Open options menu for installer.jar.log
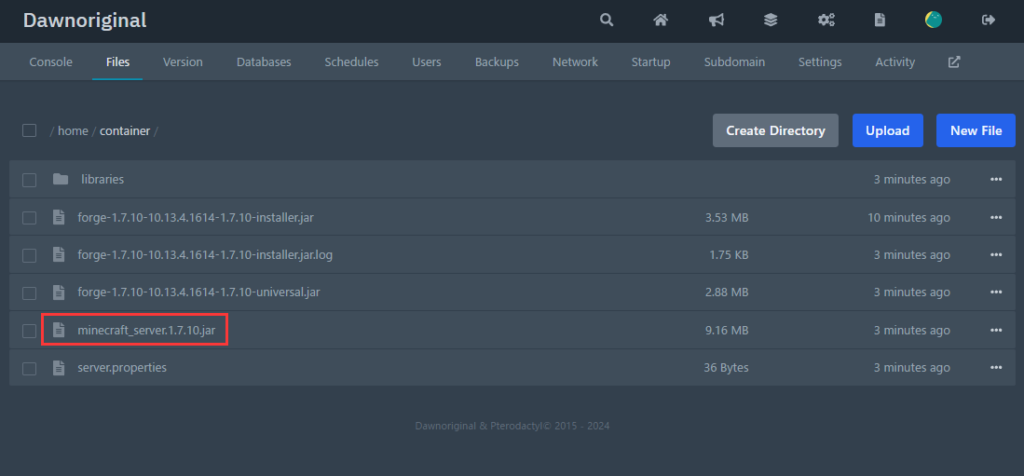 coord(996,255)
